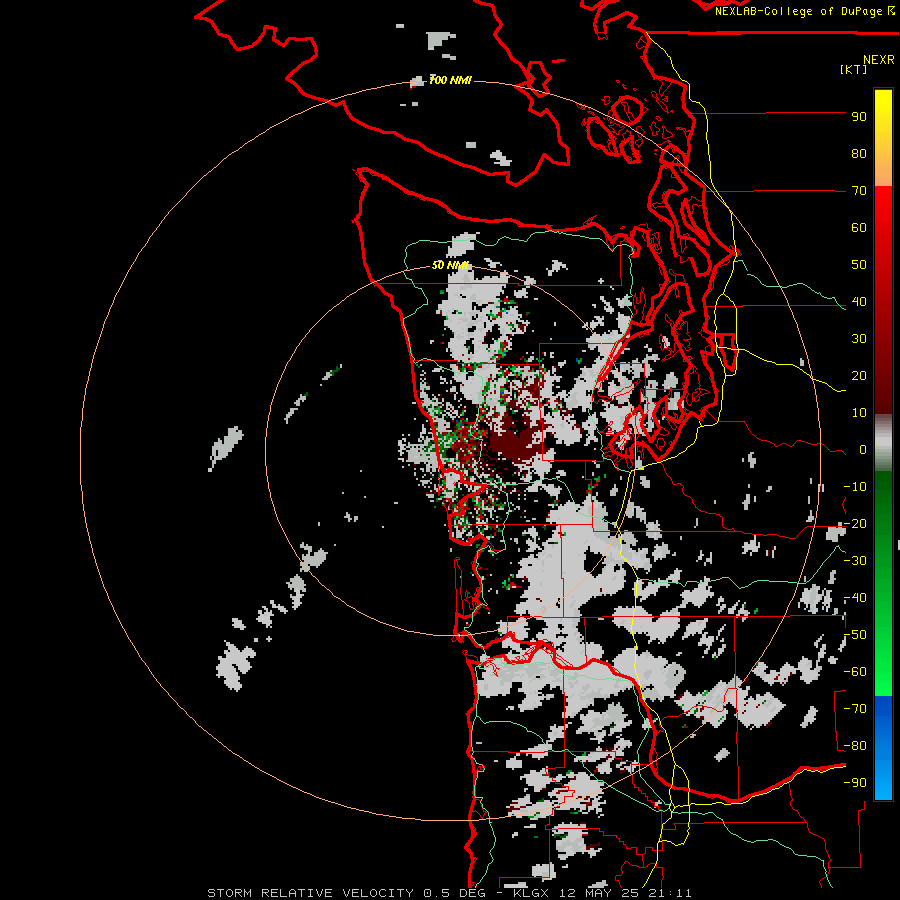Select the -40 knot scale label

855,598
